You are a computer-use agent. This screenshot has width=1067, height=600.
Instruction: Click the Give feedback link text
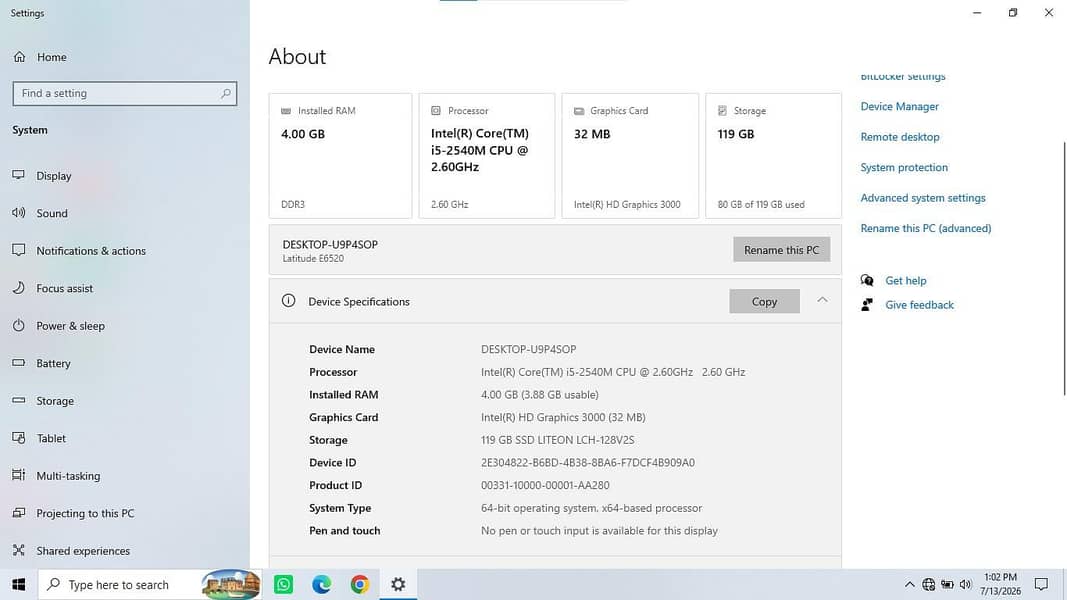pyautogui.click(x=919, y=305)
